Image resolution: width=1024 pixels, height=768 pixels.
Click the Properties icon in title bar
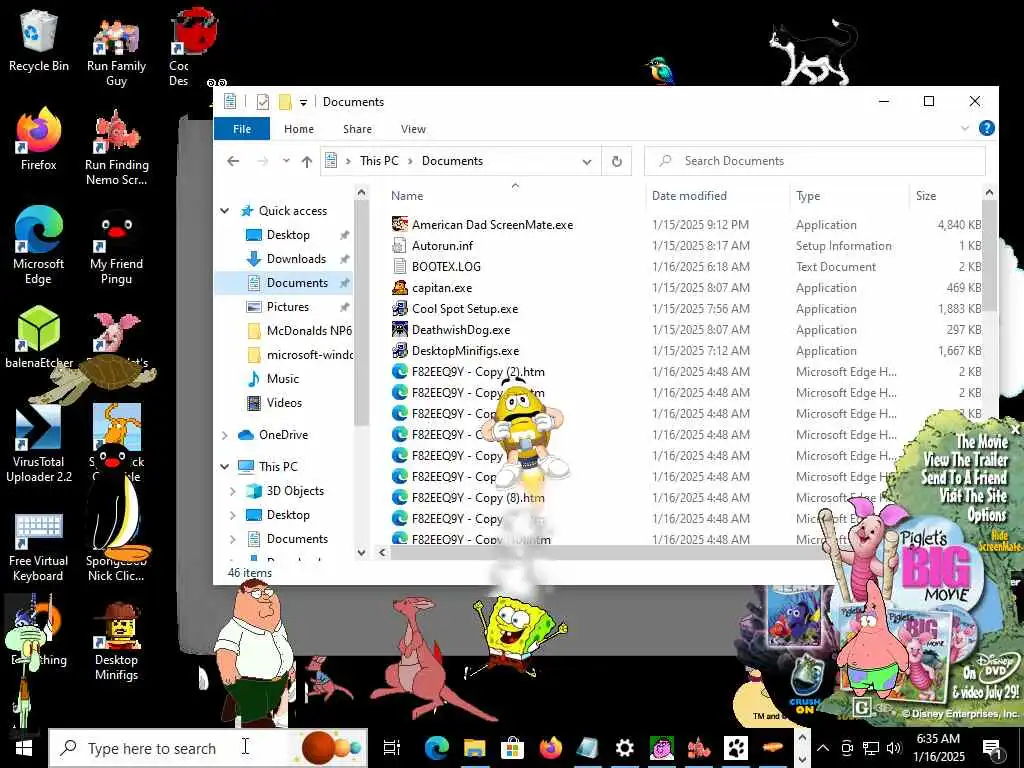(263, 102)
